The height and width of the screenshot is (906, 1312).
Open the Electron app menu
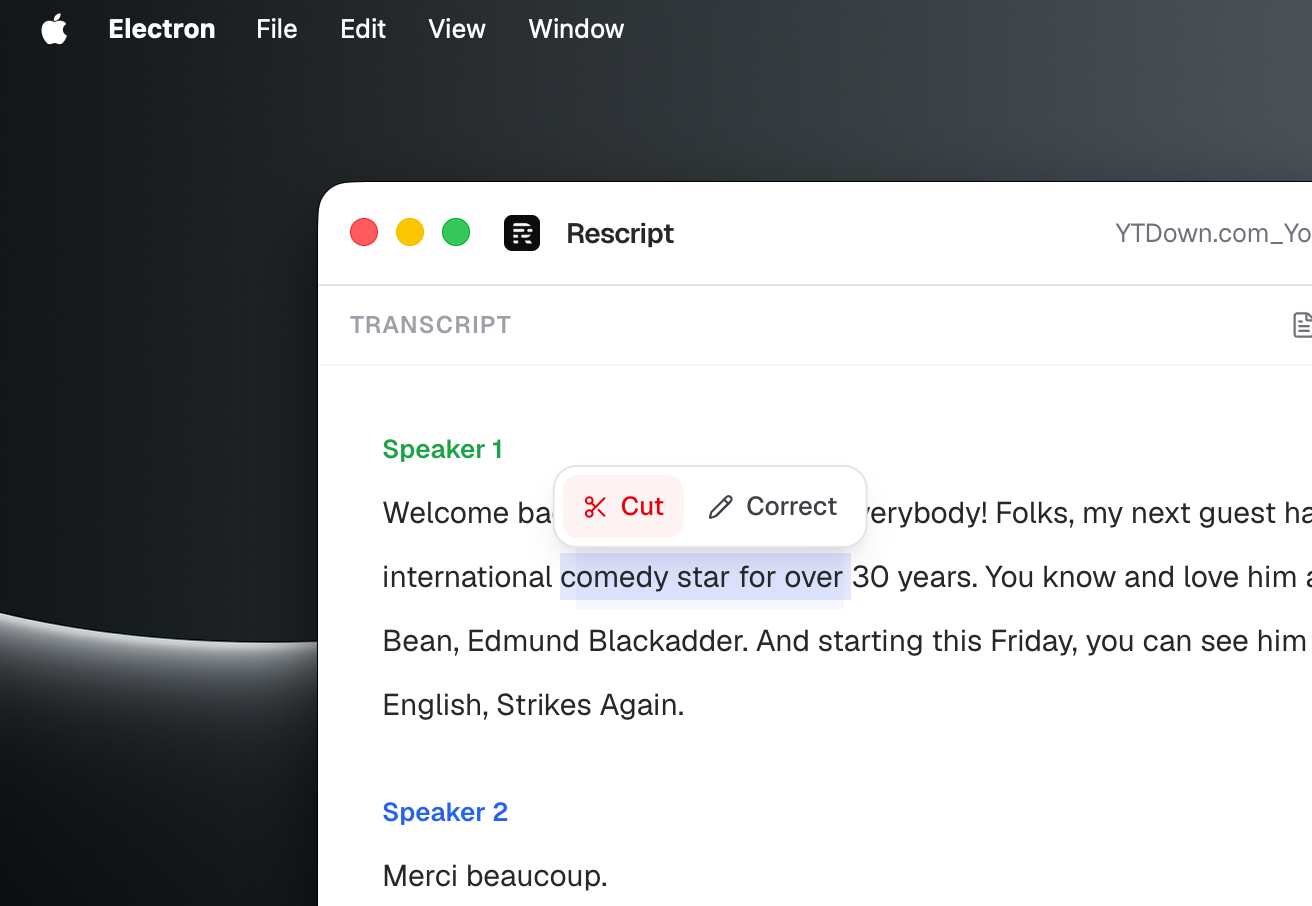click(161, 29)
